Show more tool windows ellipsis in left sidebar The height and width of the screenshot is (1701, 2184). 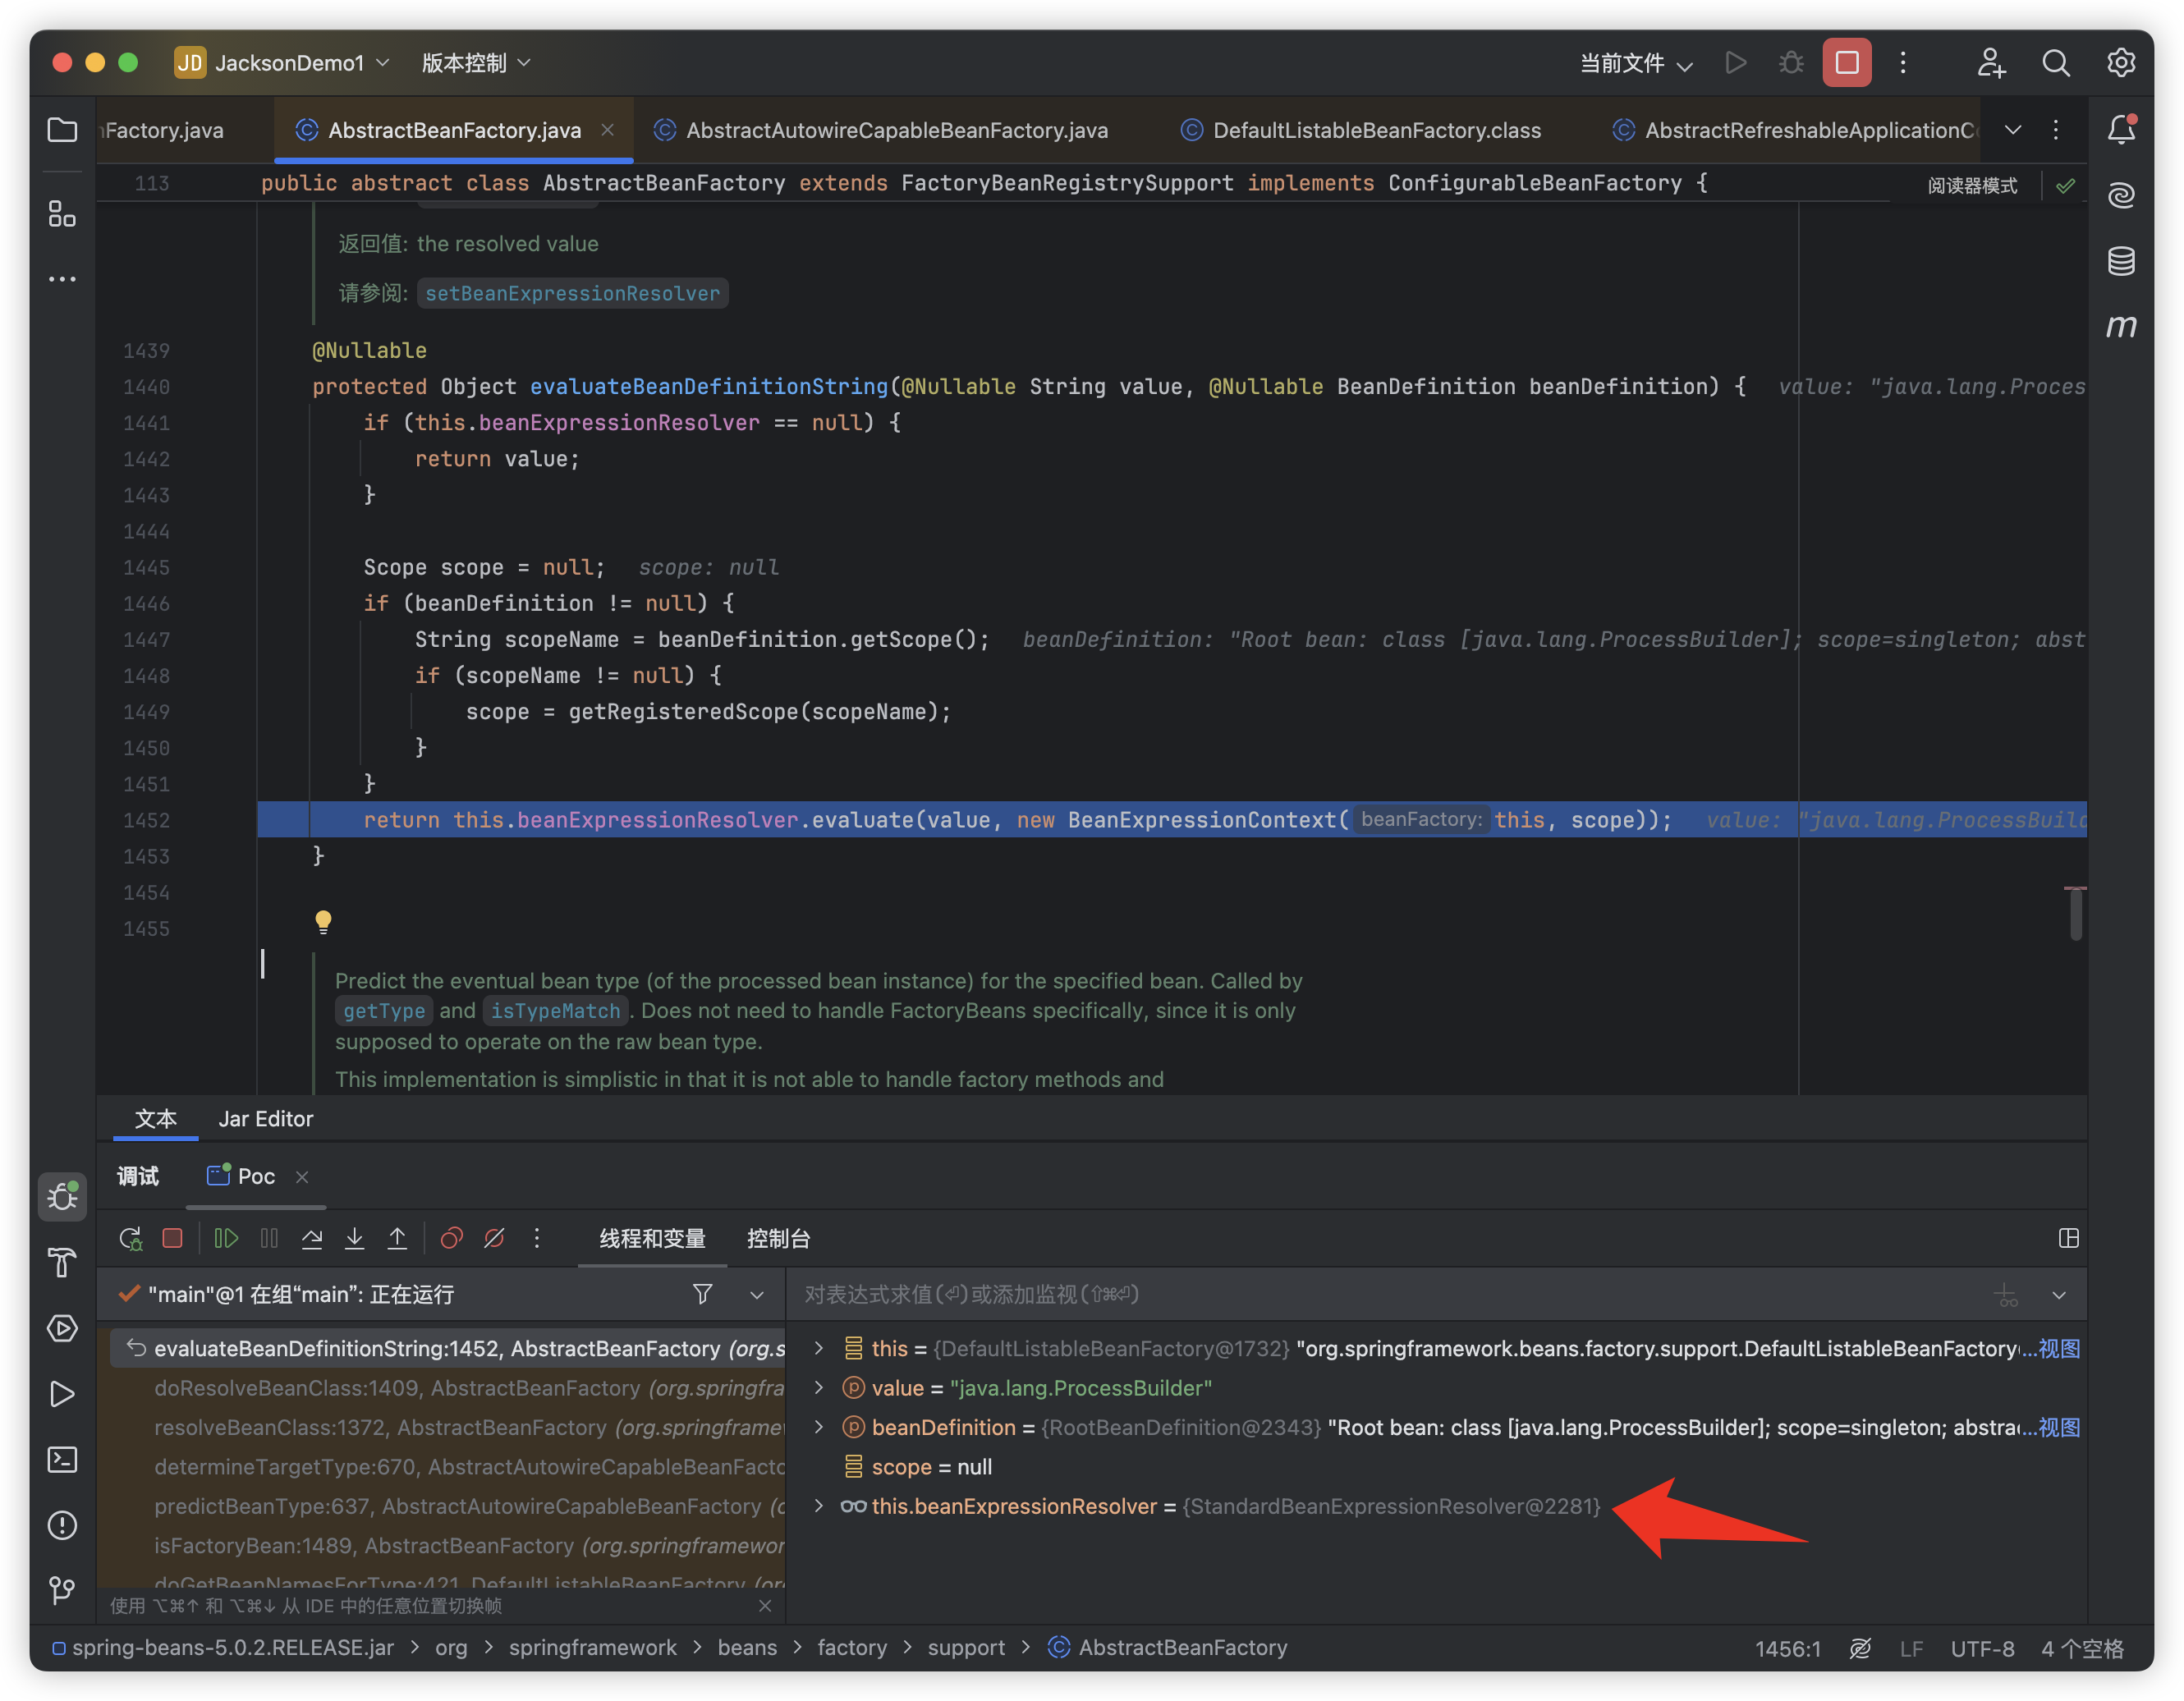(62, 279)
